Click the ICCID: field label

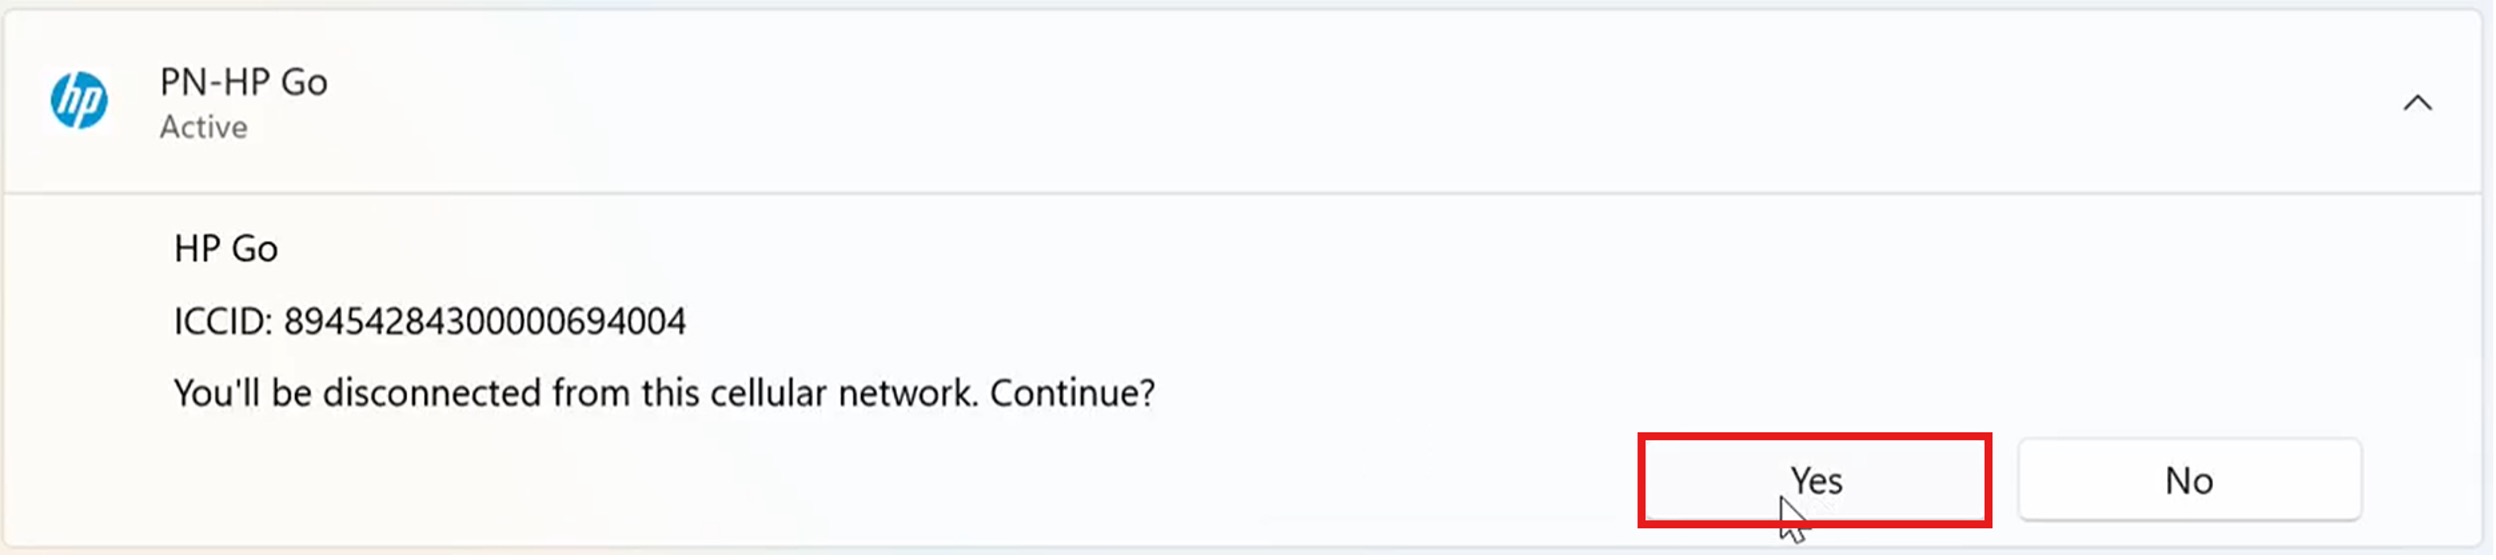click(222, 322)
